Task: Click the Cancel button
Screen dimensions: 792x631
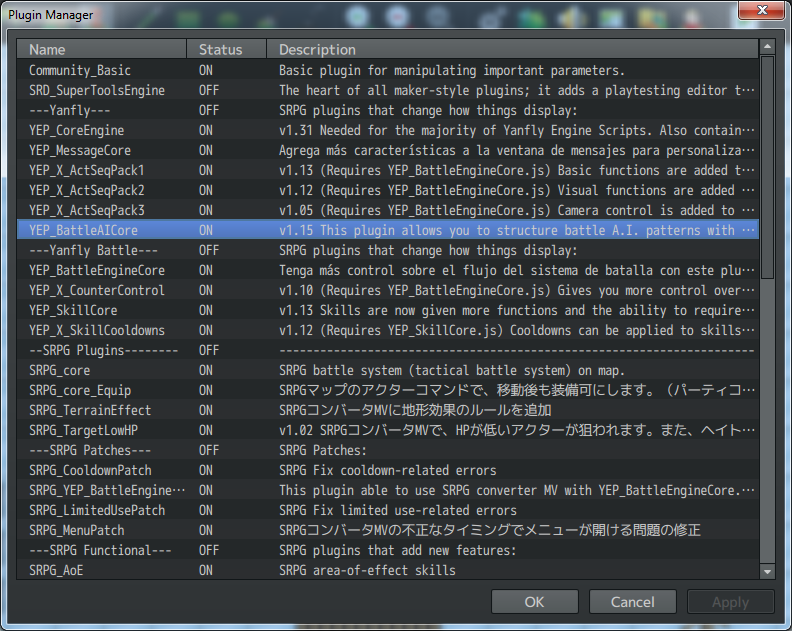Action: tap(632, 602)
